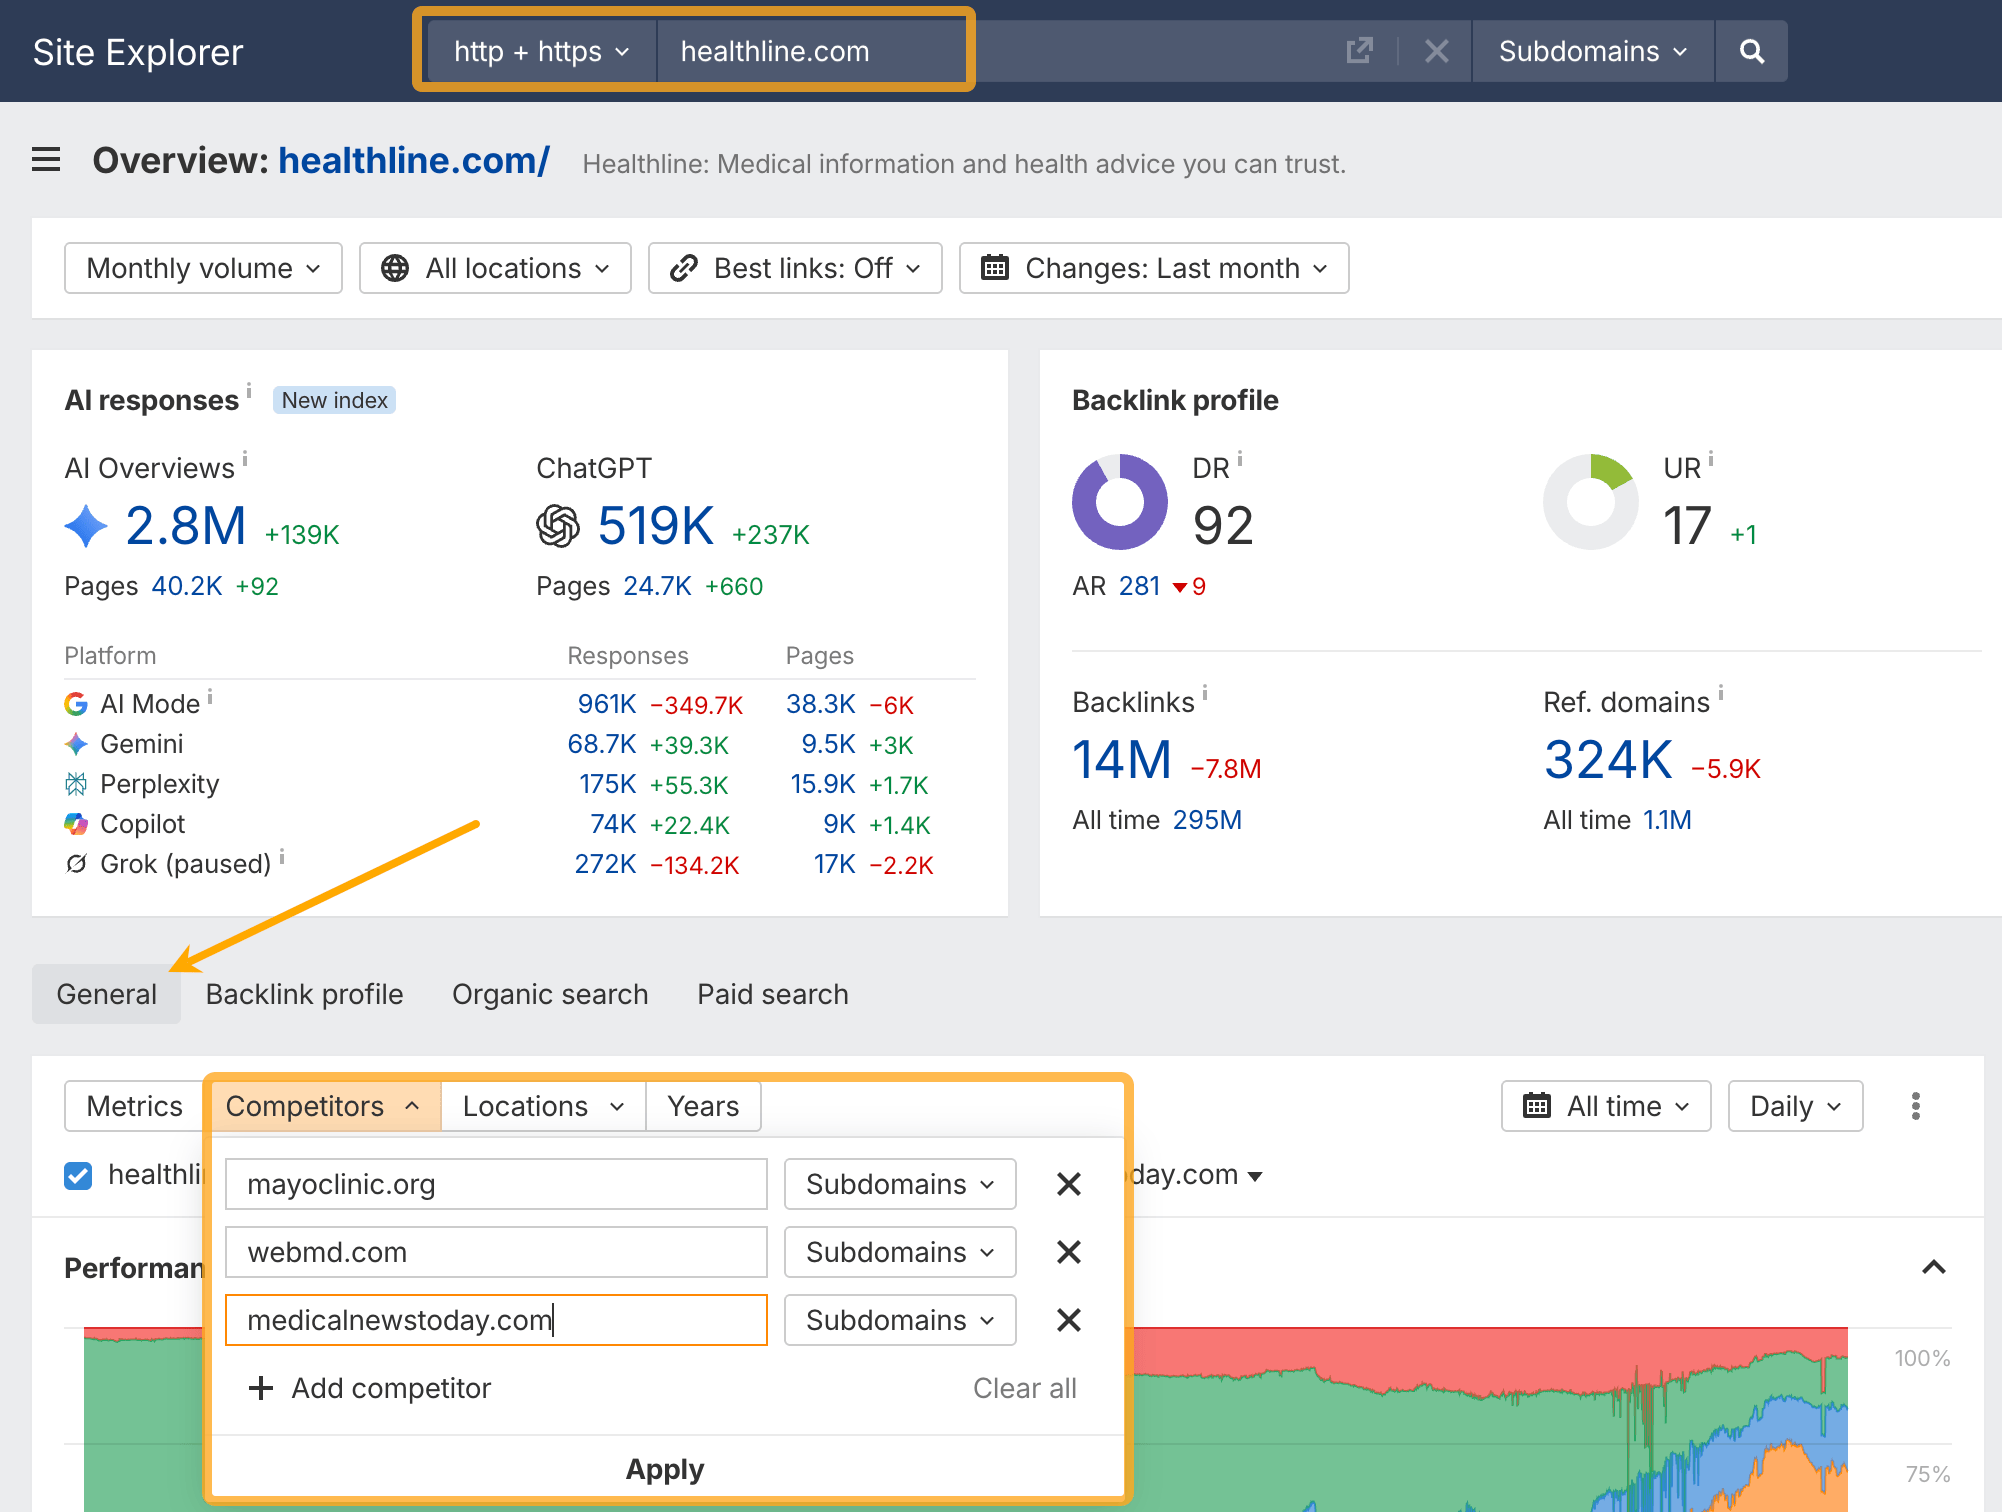
Task: Click the 961K AI Mode responses value
Action: click(x=606, y=704)
